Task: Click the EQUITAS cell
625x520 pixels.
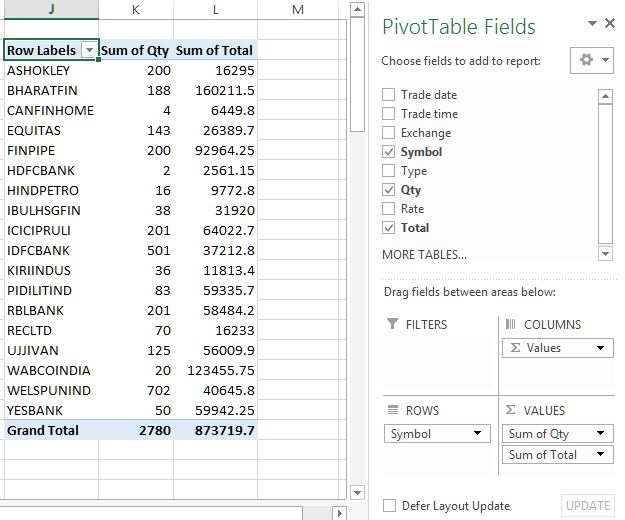Action: click(51, 130)
